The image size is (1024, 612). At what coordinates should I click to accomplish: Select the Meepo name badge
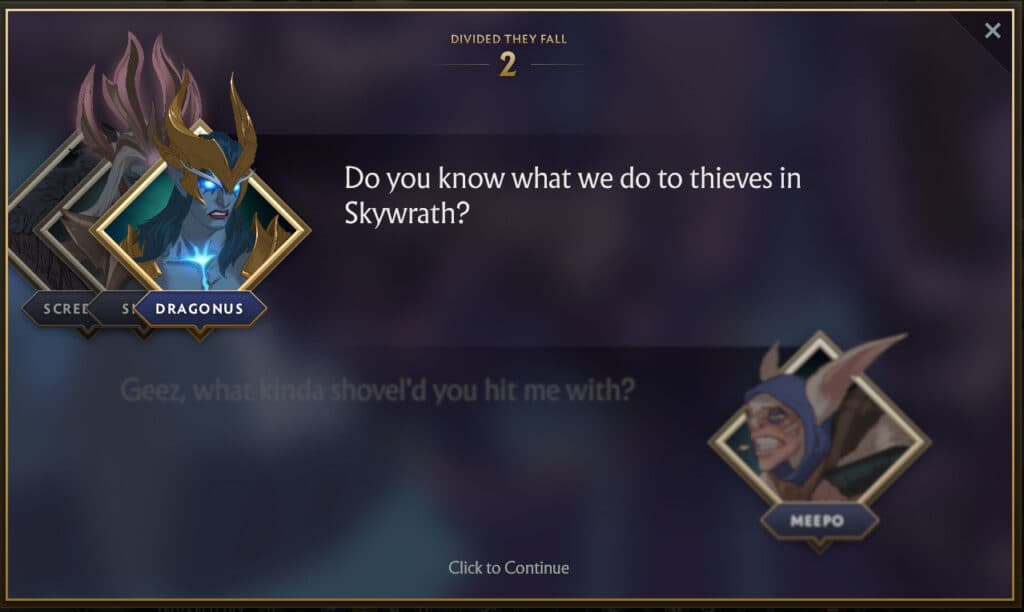[818, 521]
